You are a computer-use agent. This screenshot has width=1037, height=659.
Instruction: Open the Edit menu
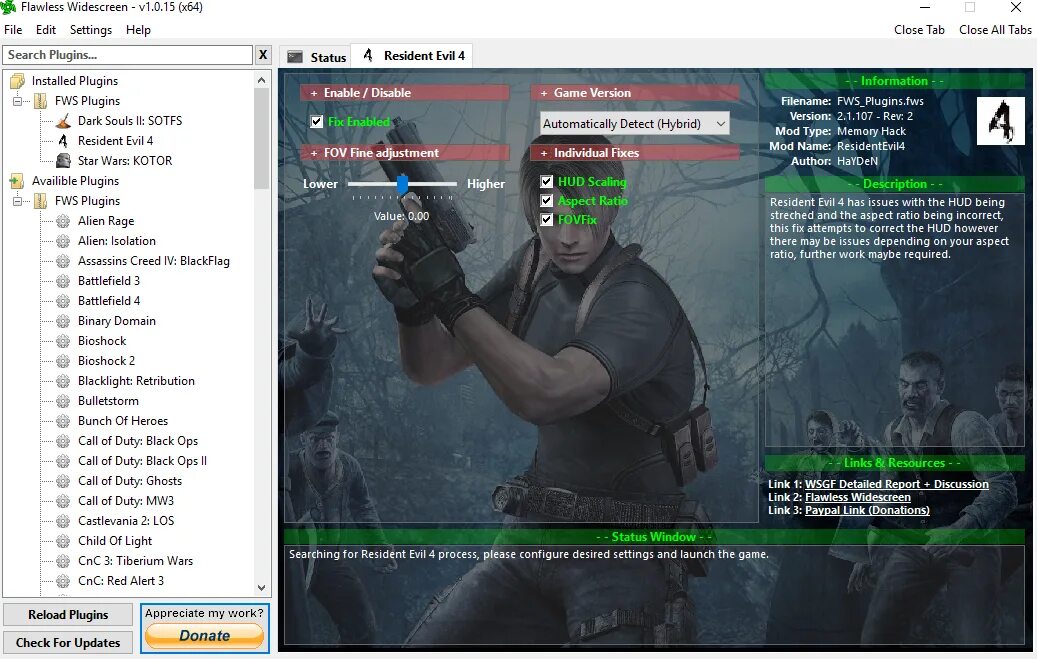[46, 30]
